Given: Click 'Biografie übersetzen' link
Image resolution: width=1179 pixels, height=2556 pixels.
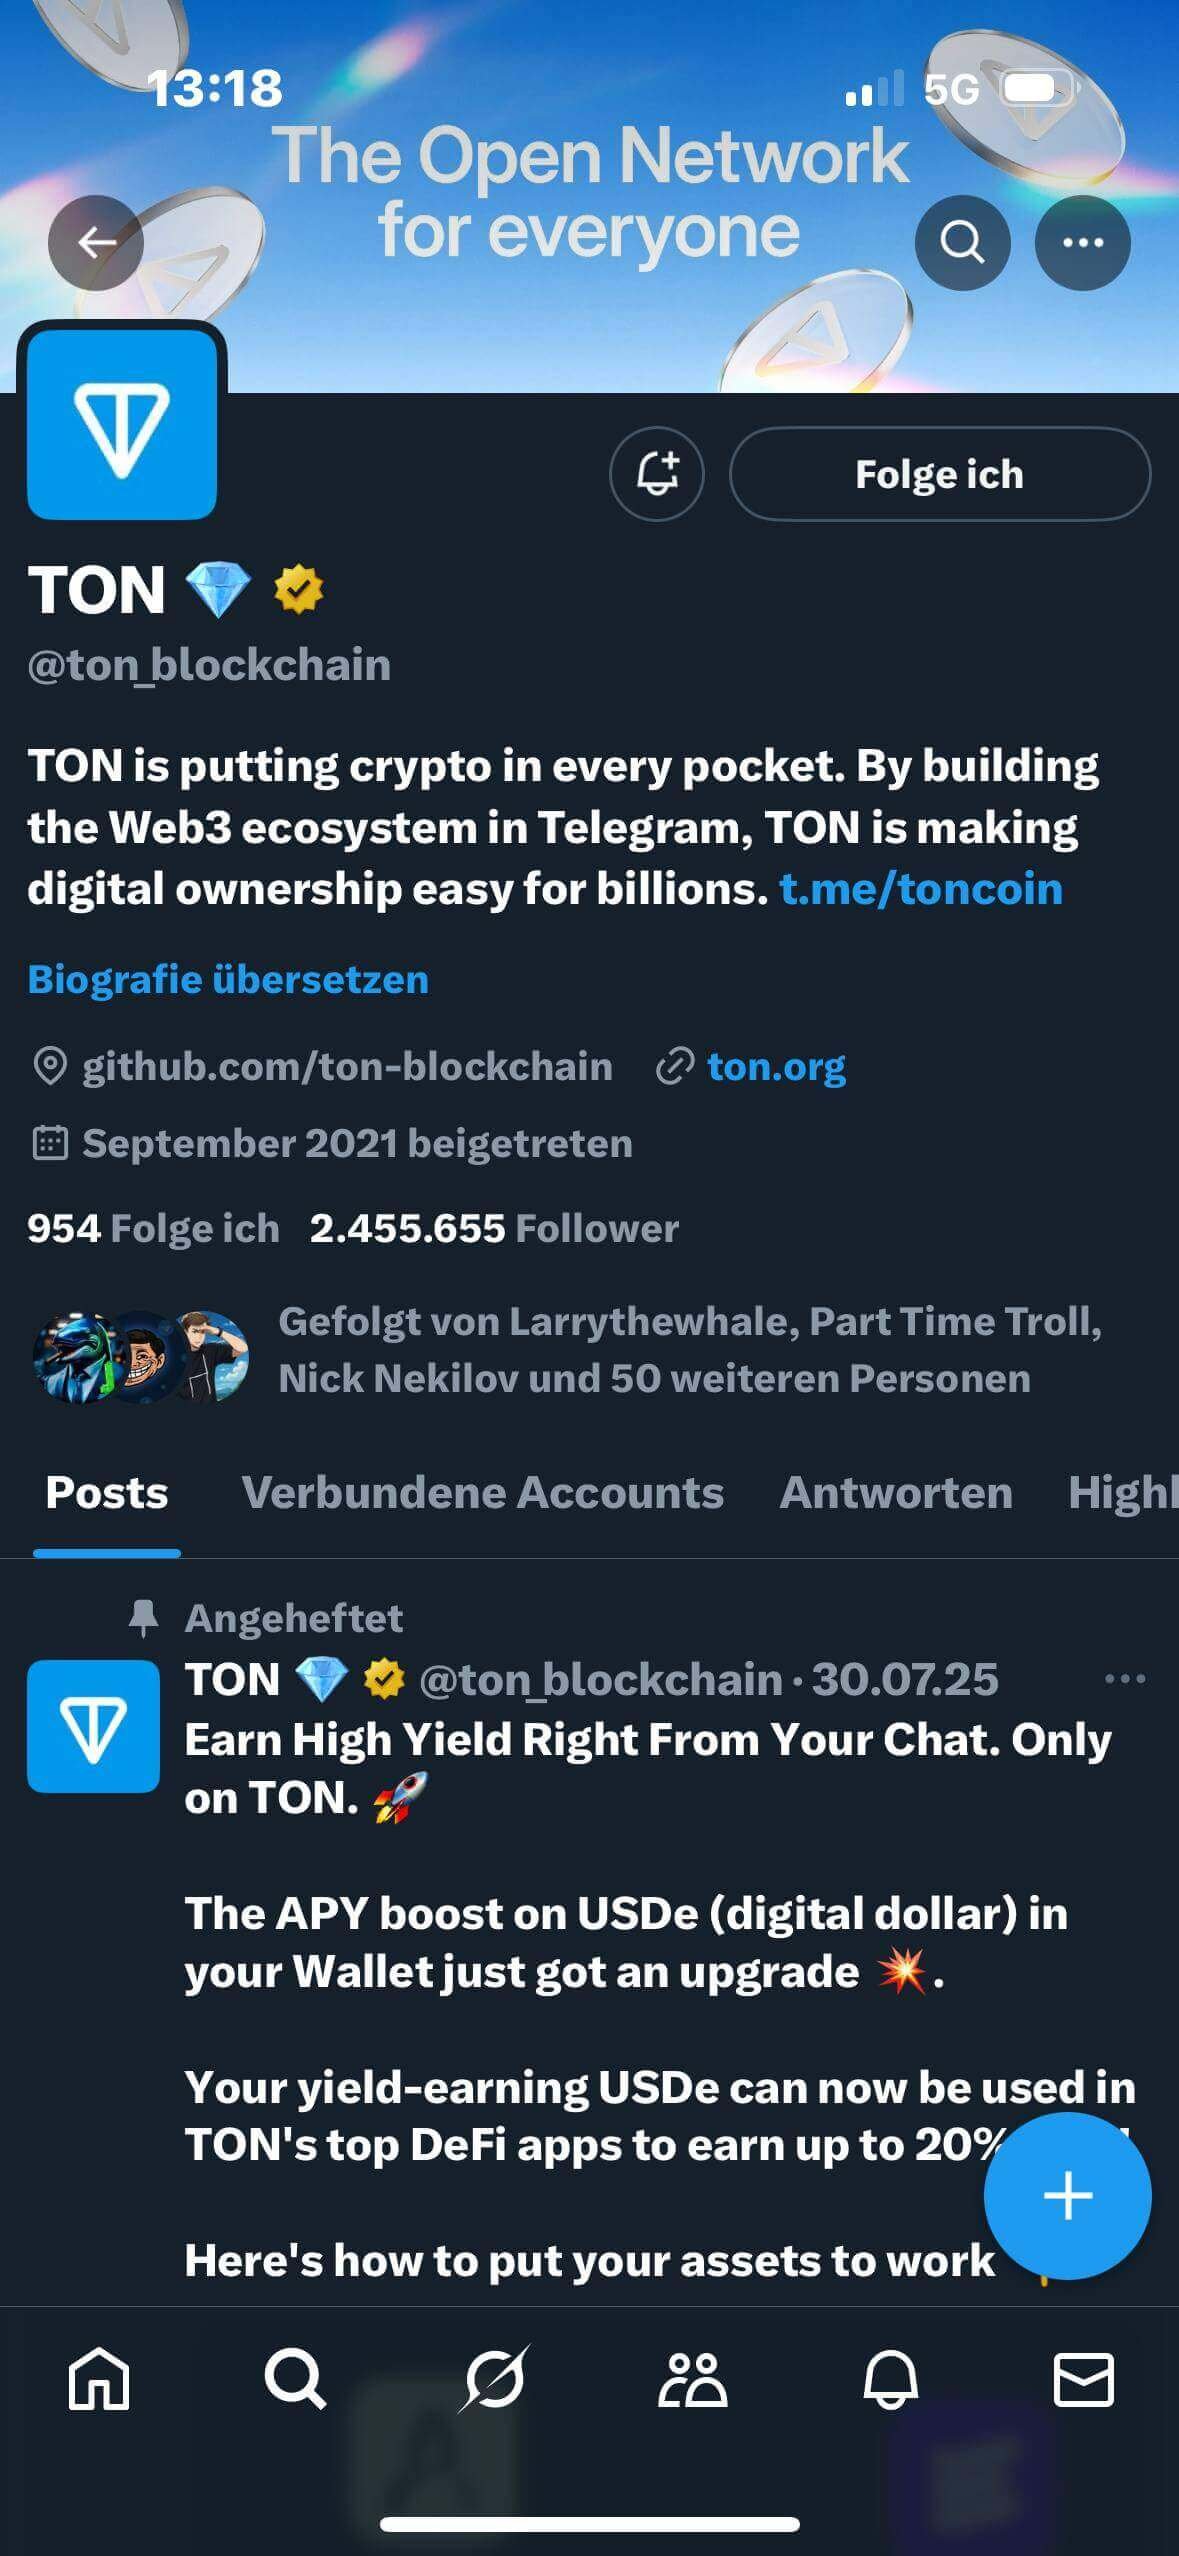Looking at the screenshot, I should (x=228, y=979).
